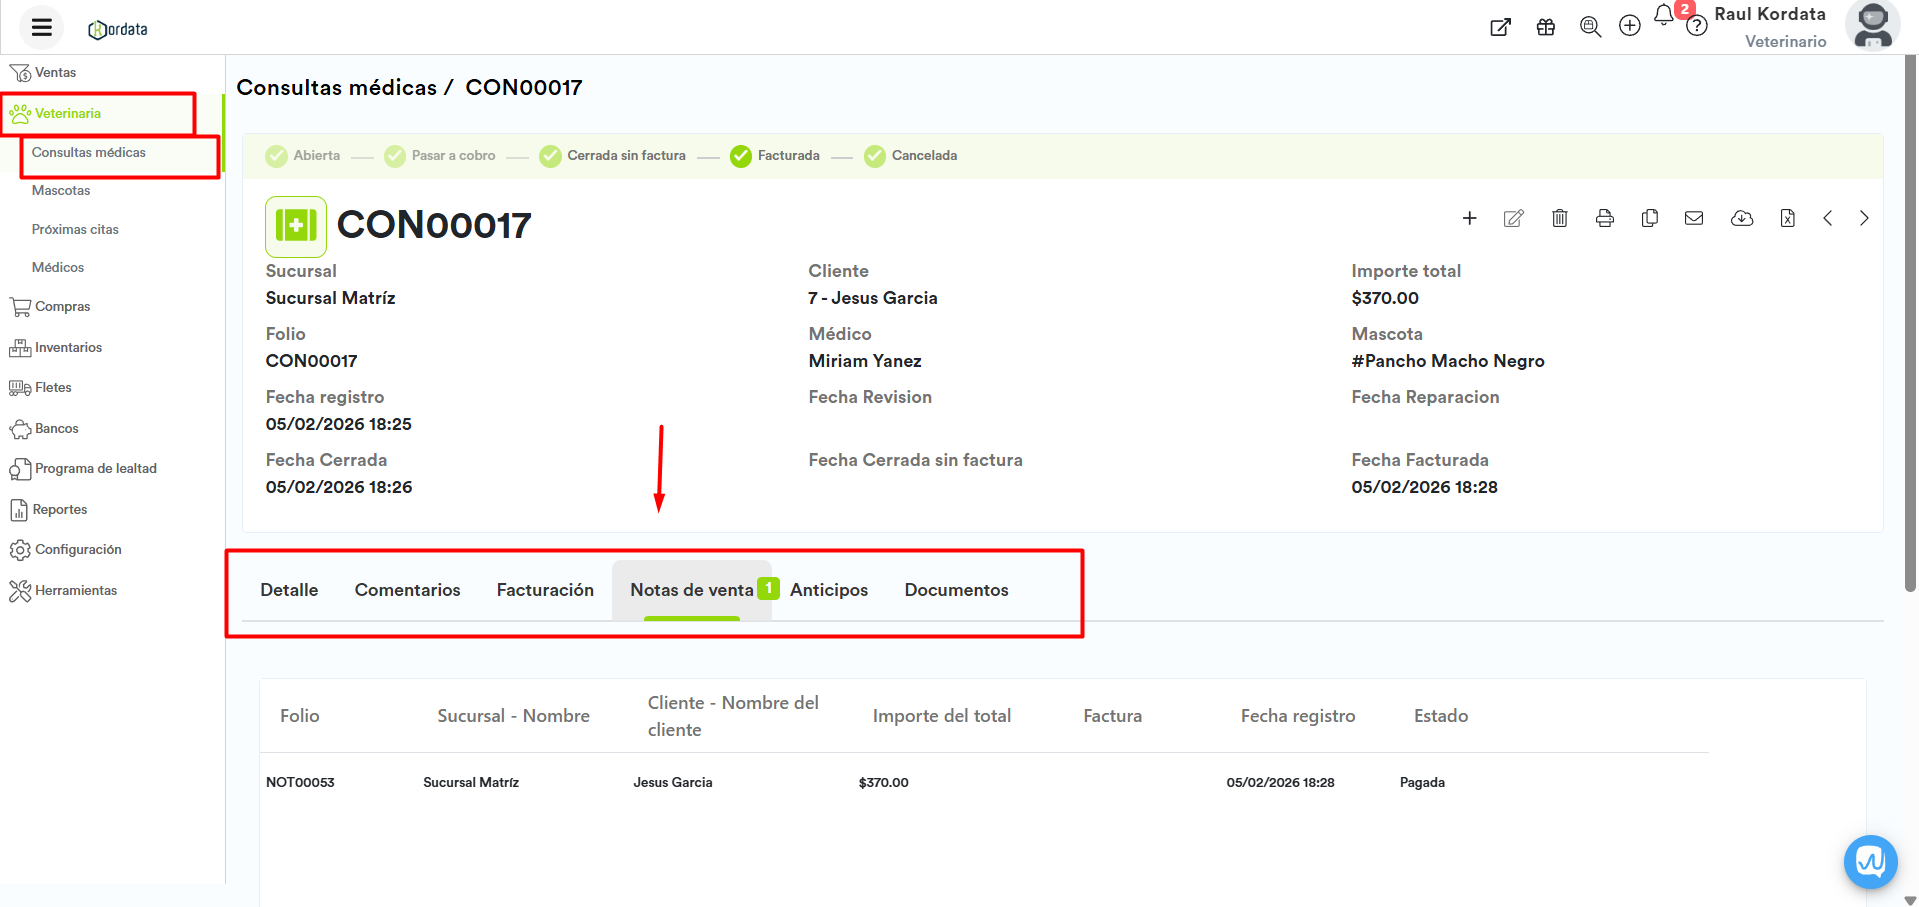Go to next record chevron
Screen dimensions: 1919x907
pyautogui.click(x=1863, y=219)
